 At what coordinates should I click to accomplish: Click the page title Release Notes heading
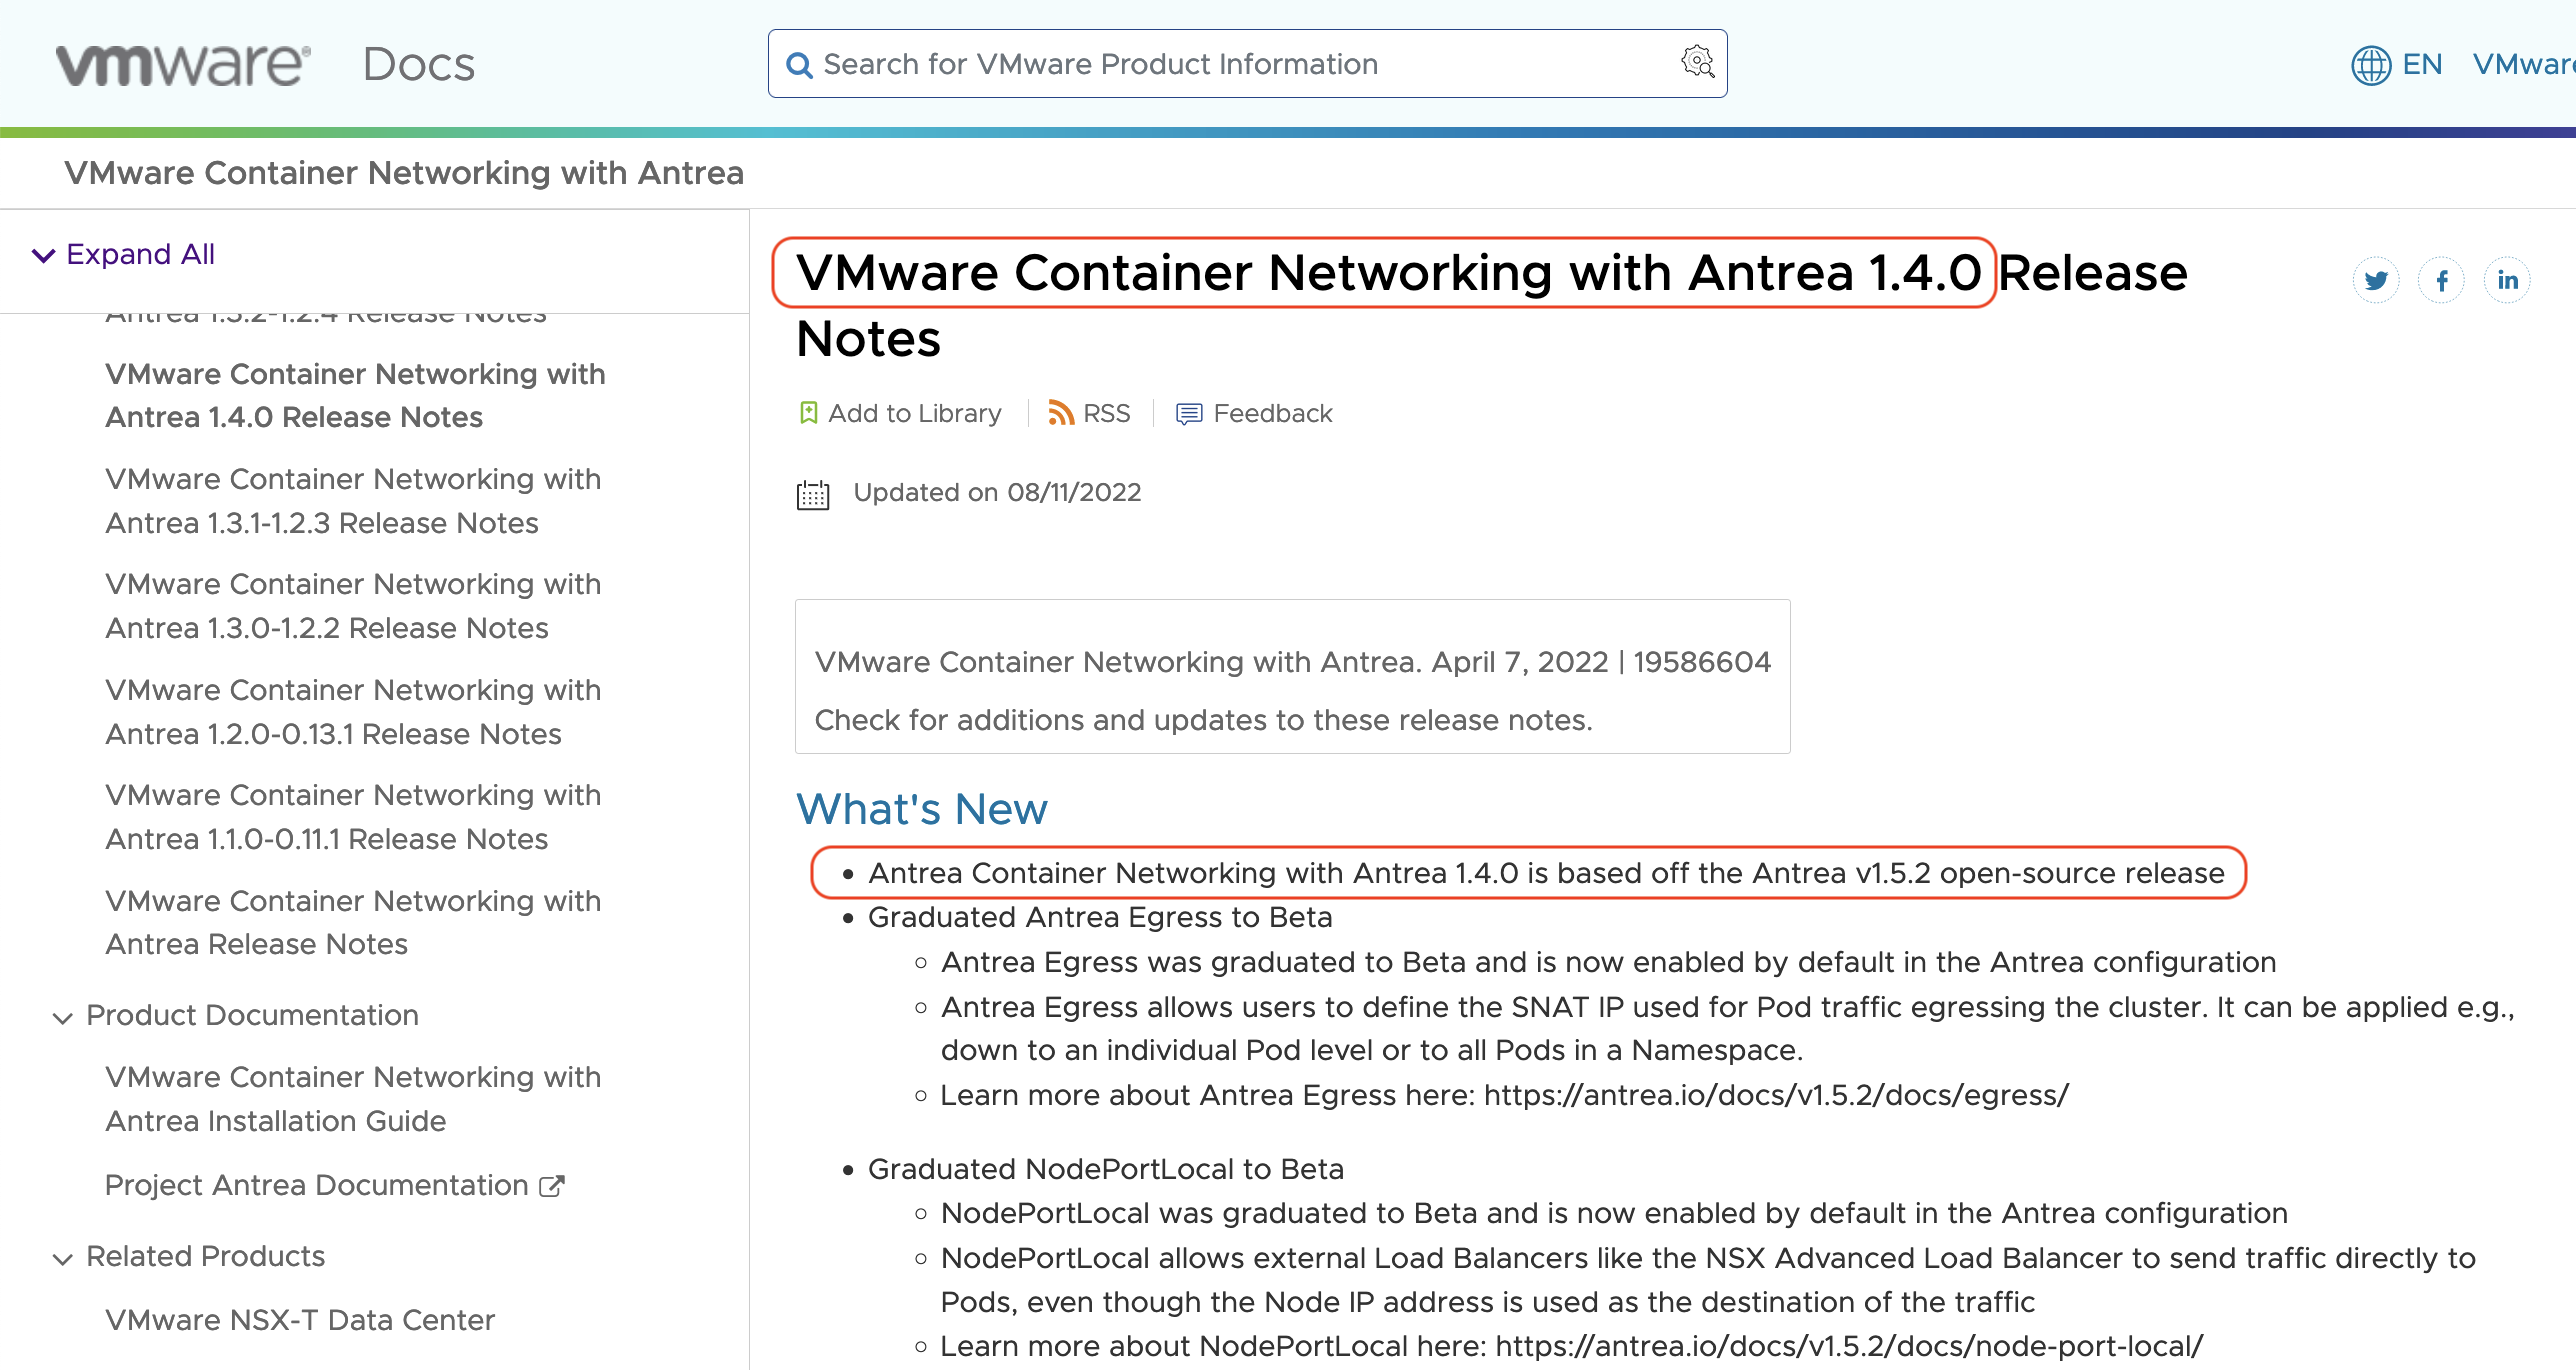pos(1492,305)
